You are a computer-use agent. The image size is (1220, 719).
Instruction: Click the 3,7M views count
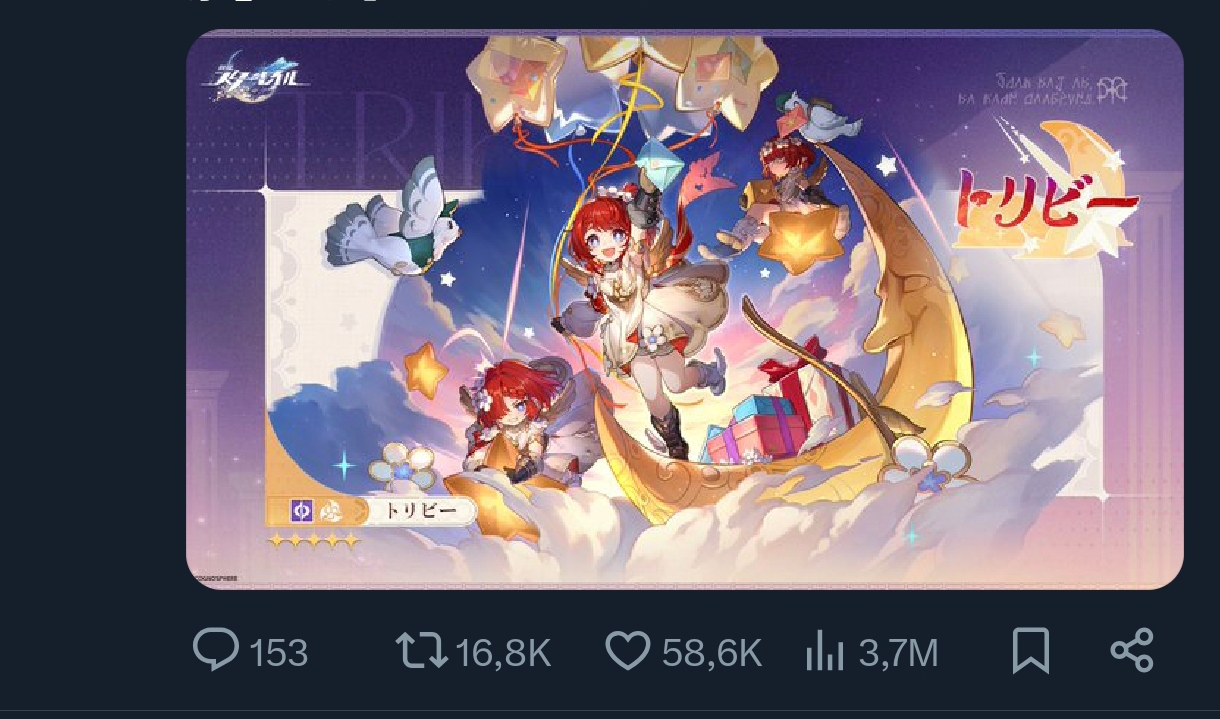click(x=898, y=653)
